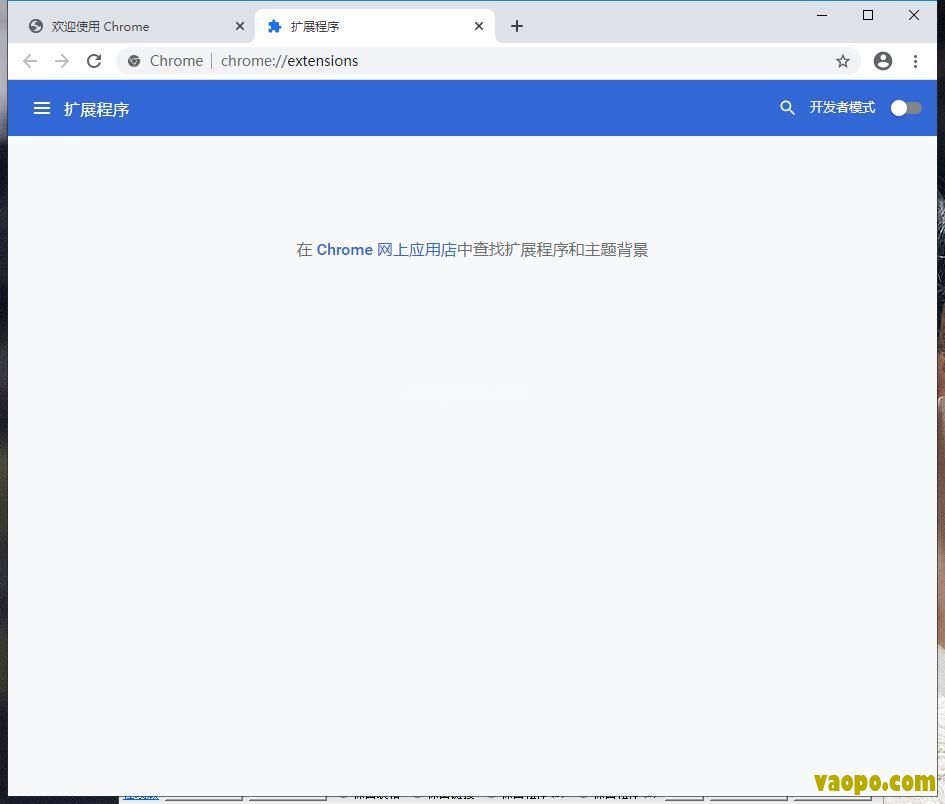This screenshot has width=945, height=804.
Task: Bookmark this page with the star icon
Action: coord(843,61)
